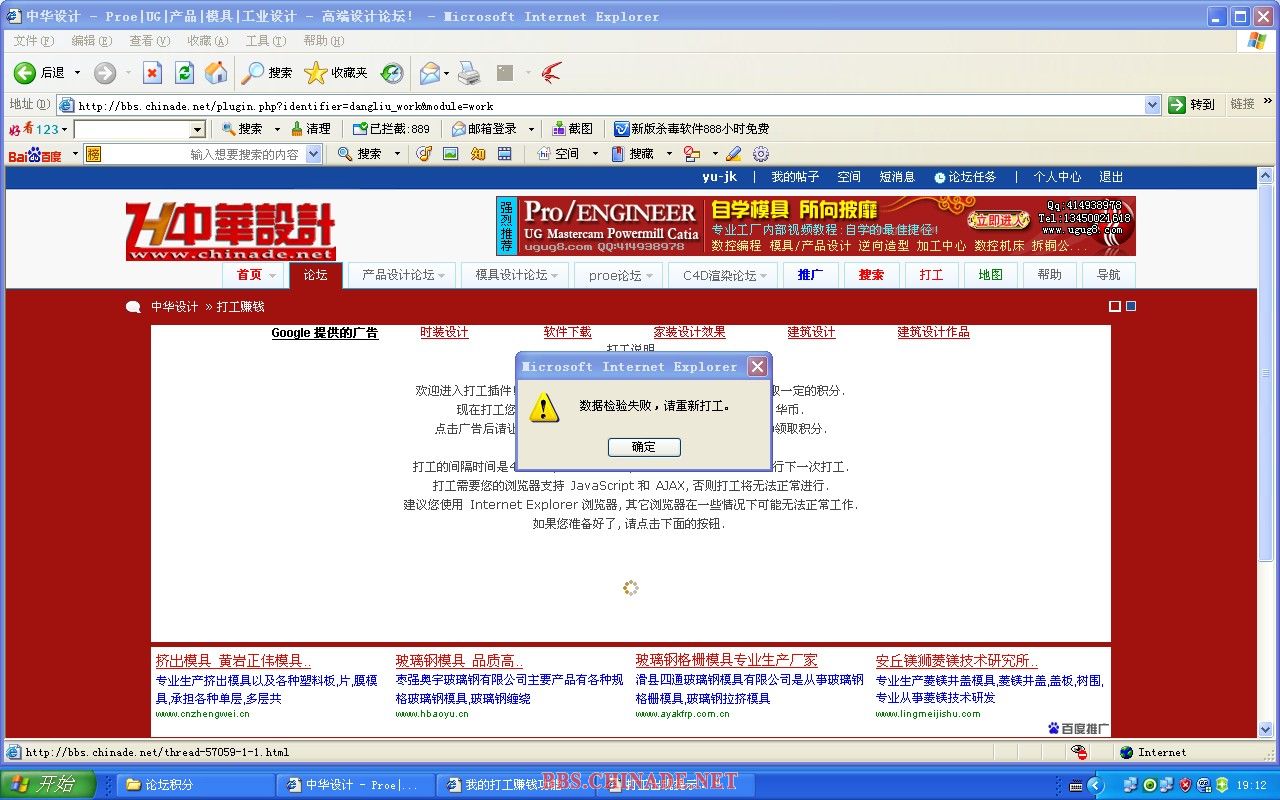Screen dimensions: 1280x800
Task: Click the 短消息 link
Action: (x=897, y=177)
